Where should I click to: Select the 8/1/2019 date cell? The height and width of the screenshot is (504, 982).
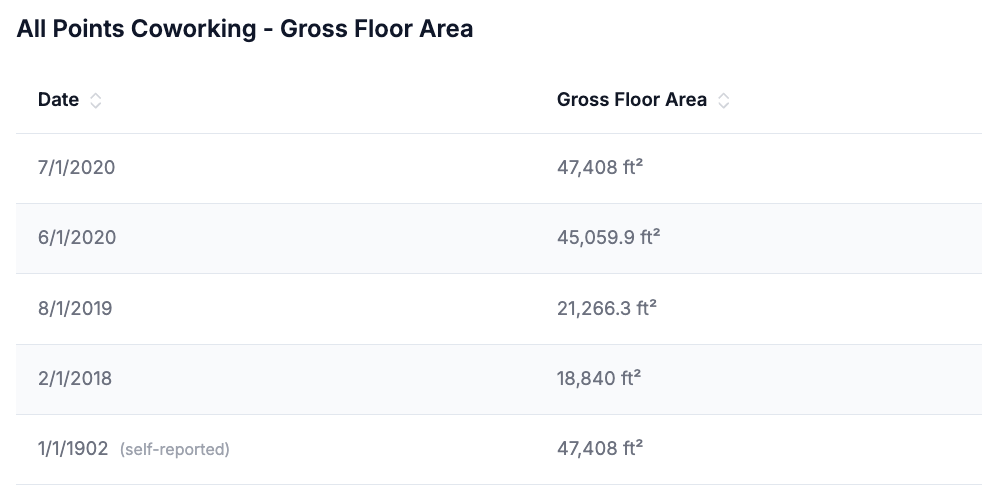coord(75,309)
